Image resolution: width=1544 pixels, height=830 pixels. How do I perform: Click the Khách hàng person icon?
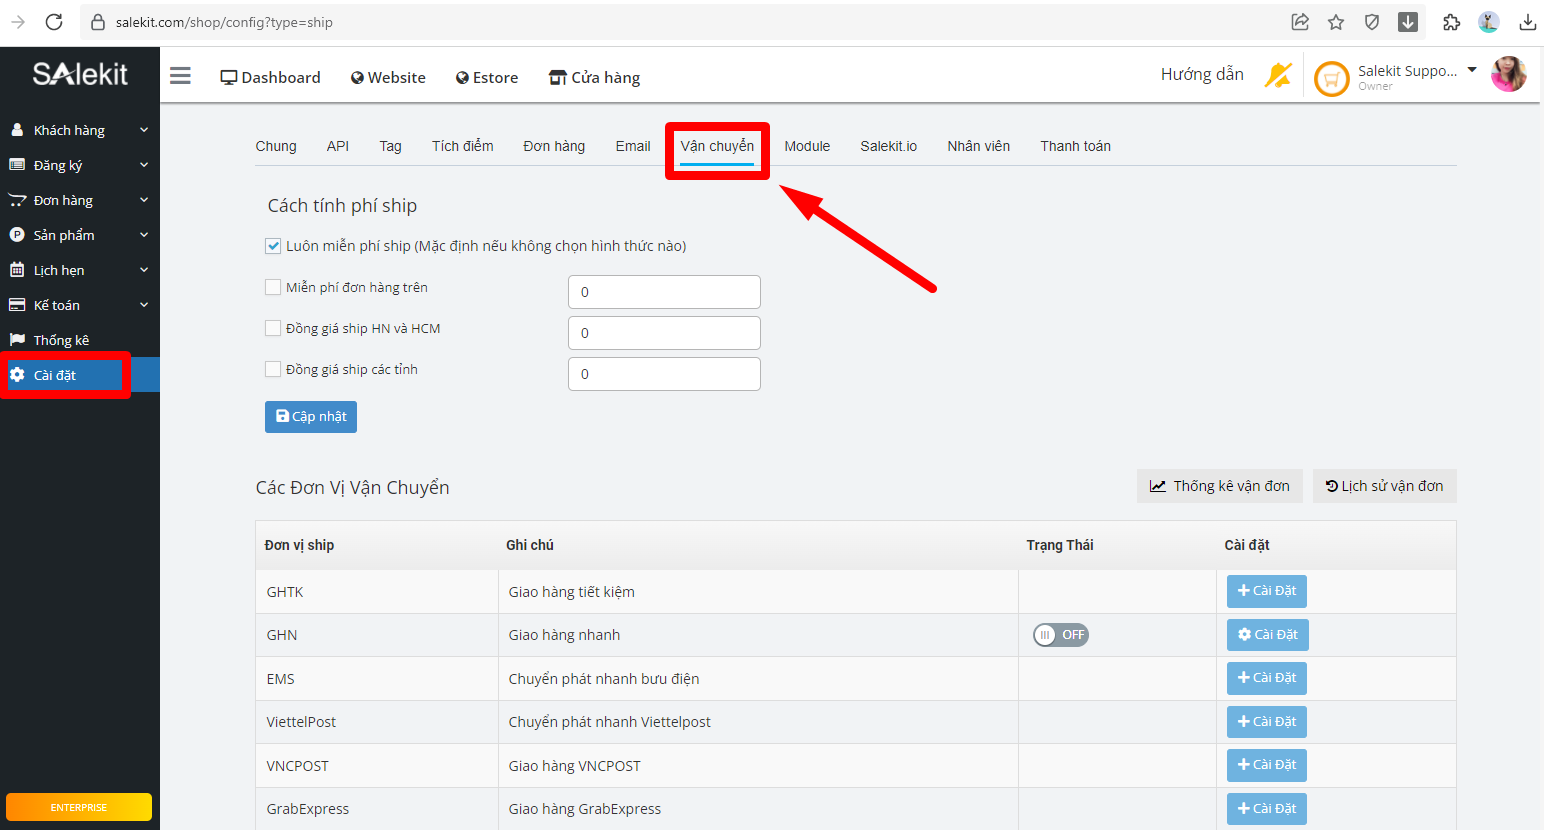point(17,130)
